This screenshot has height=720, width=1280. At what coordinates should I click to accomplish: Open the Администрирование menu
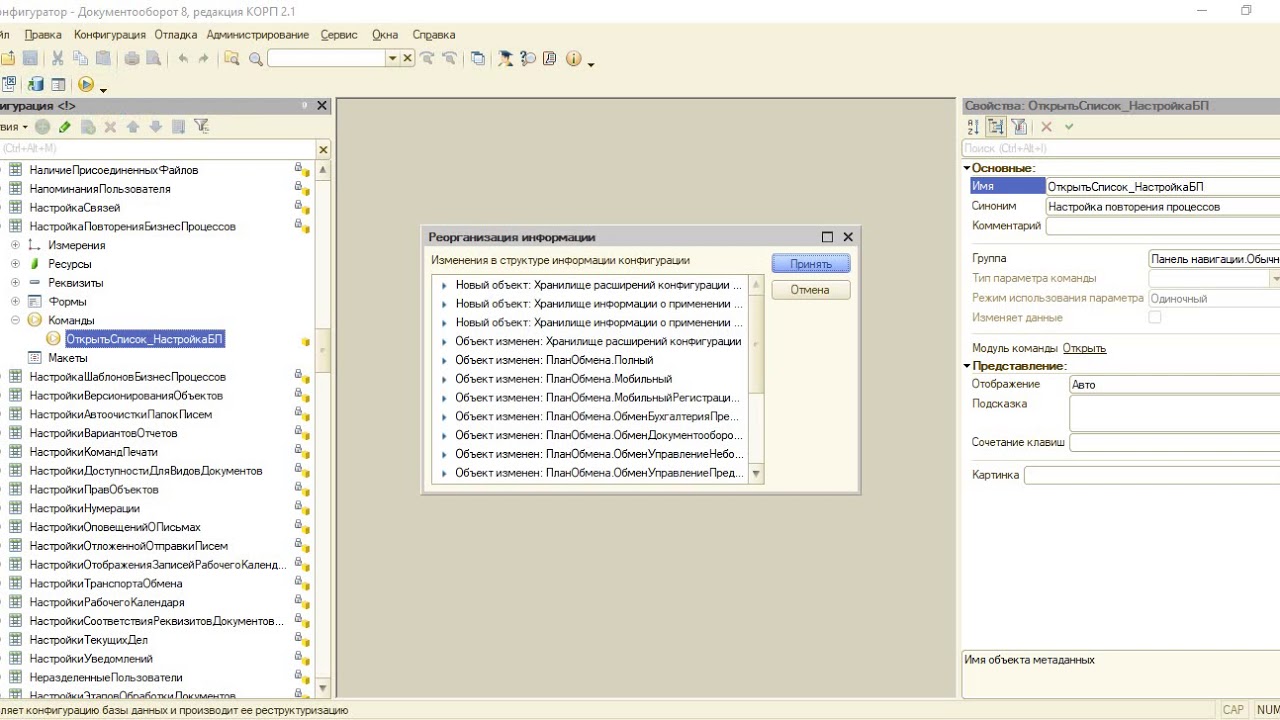pyautogui.click(x=258, y=35)
